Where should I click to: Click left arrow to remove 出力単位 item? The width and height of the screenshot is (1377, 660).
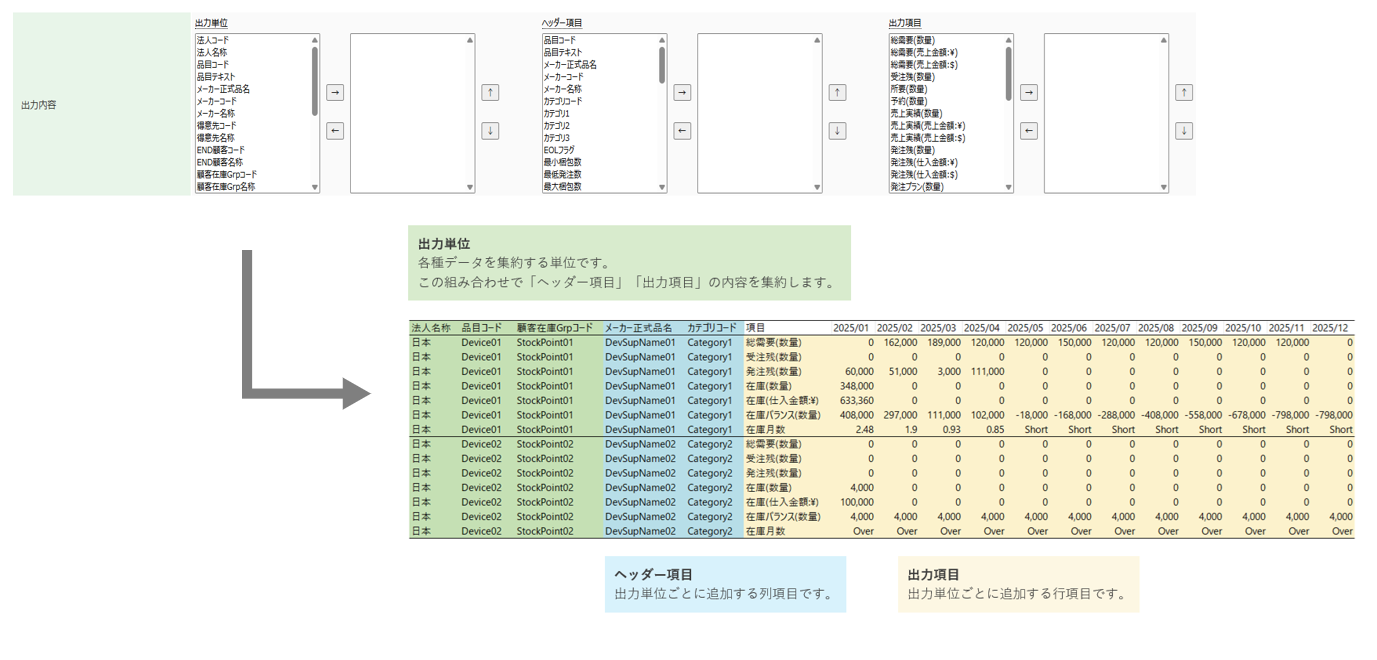[335, 131]
